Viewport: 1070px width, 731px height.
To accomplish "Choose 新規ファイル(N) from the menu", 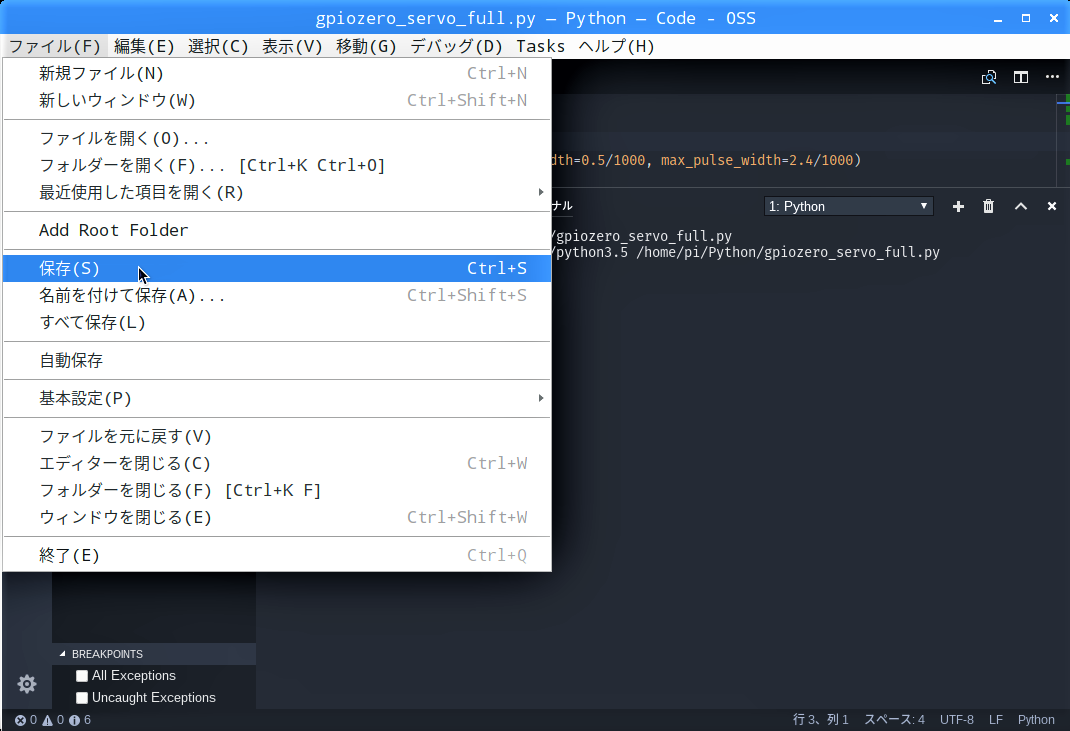I will 276,73.
